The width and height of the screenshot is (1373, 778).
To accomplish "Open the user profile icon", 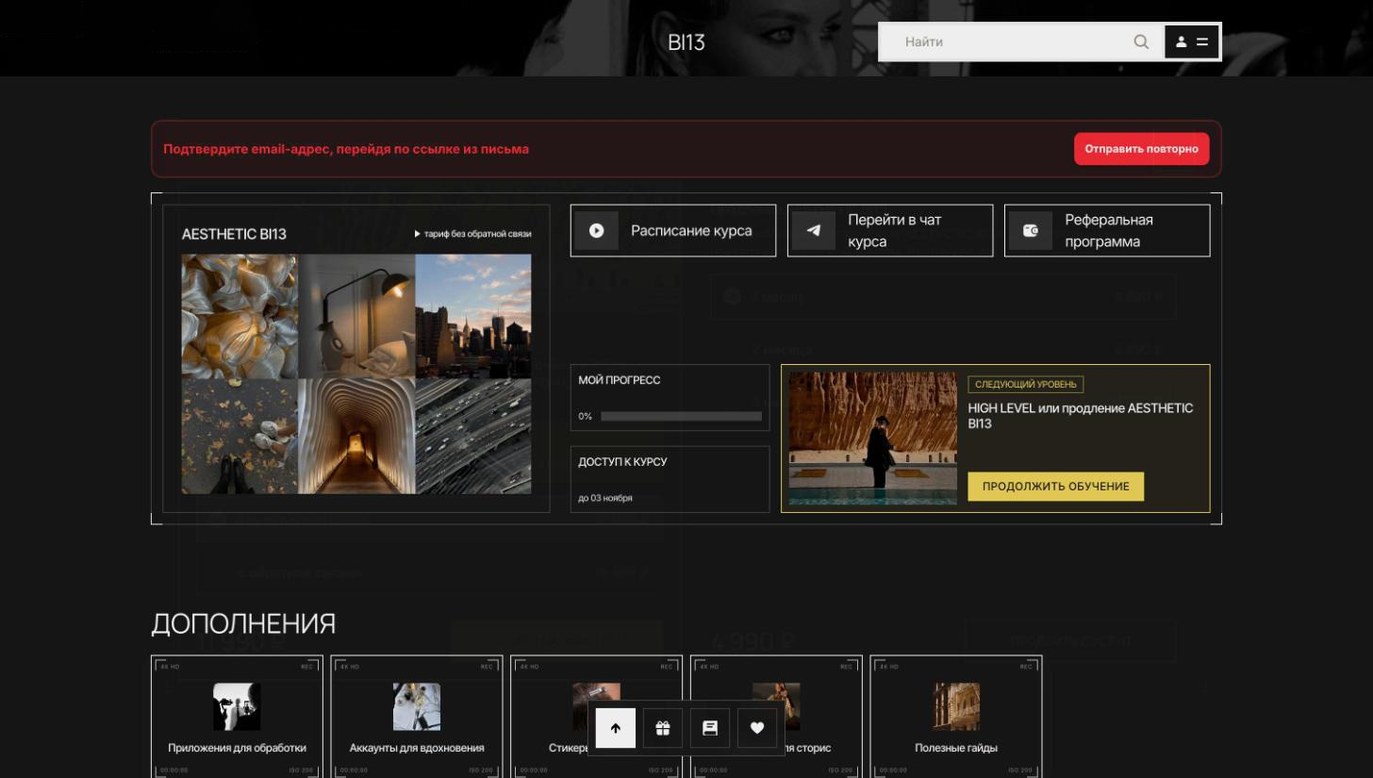I will point(1181,42).
